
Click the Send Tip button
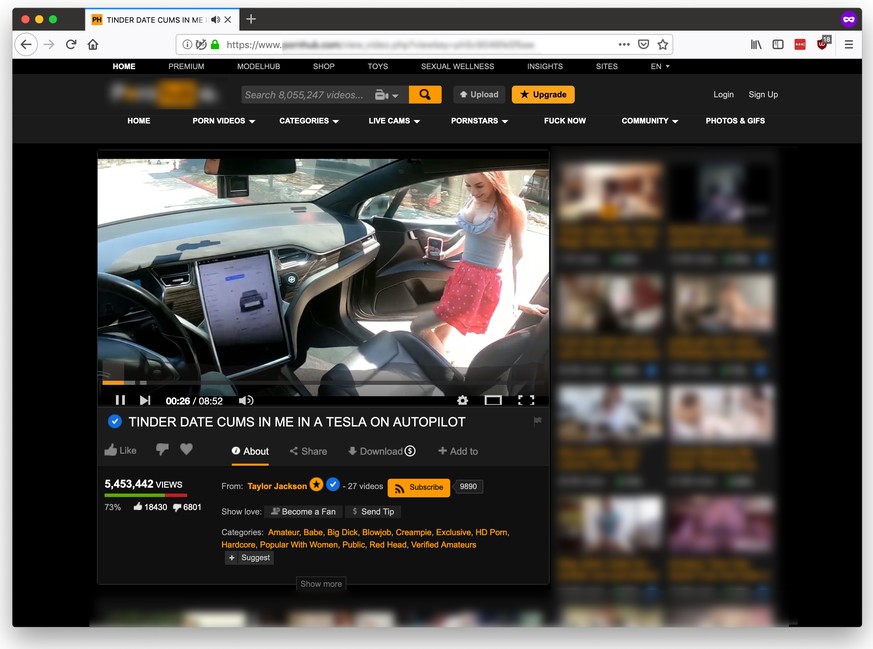point(373,512)
